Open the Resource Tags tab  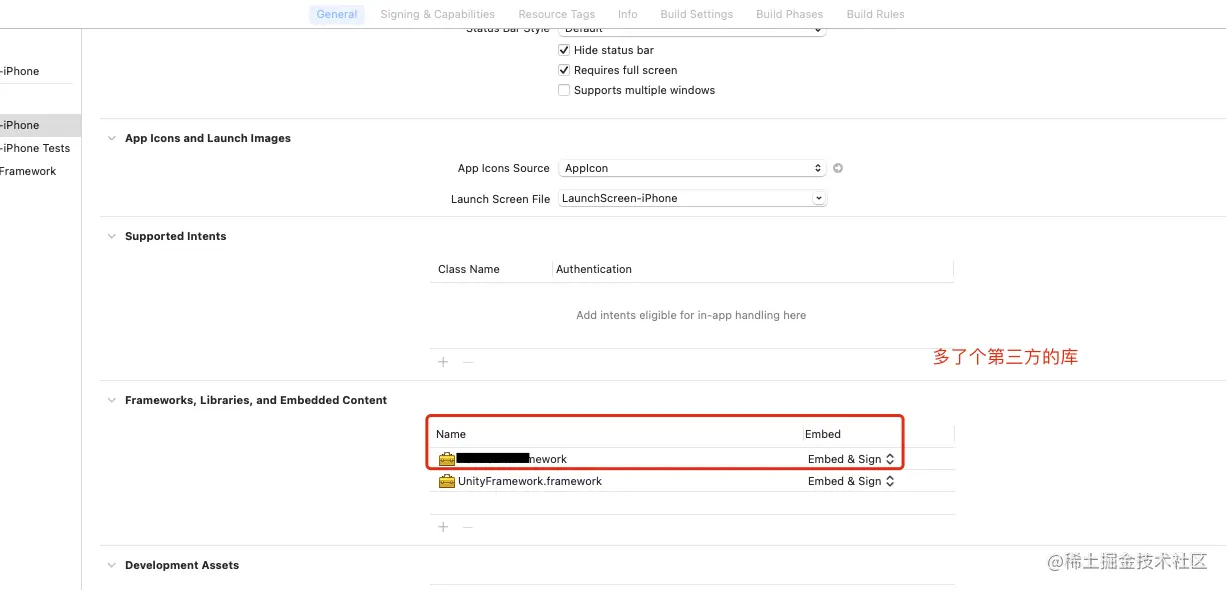pyautogui.click(x=556, y=14)
